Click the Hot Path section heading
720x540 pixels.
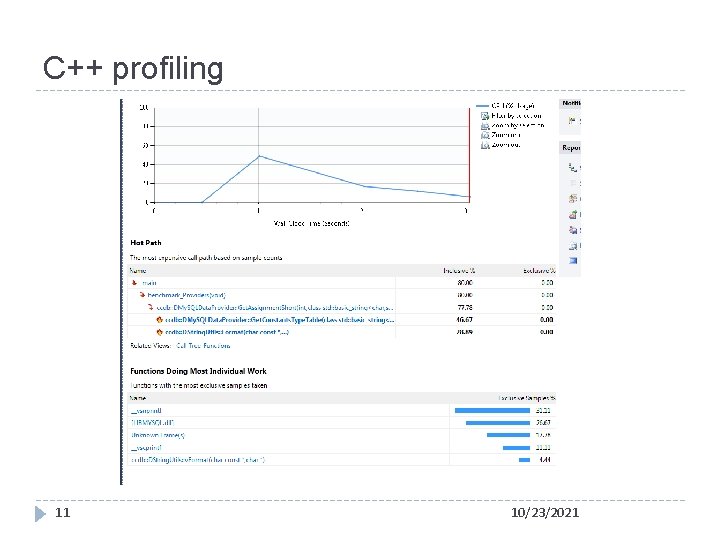click(146, 242)
